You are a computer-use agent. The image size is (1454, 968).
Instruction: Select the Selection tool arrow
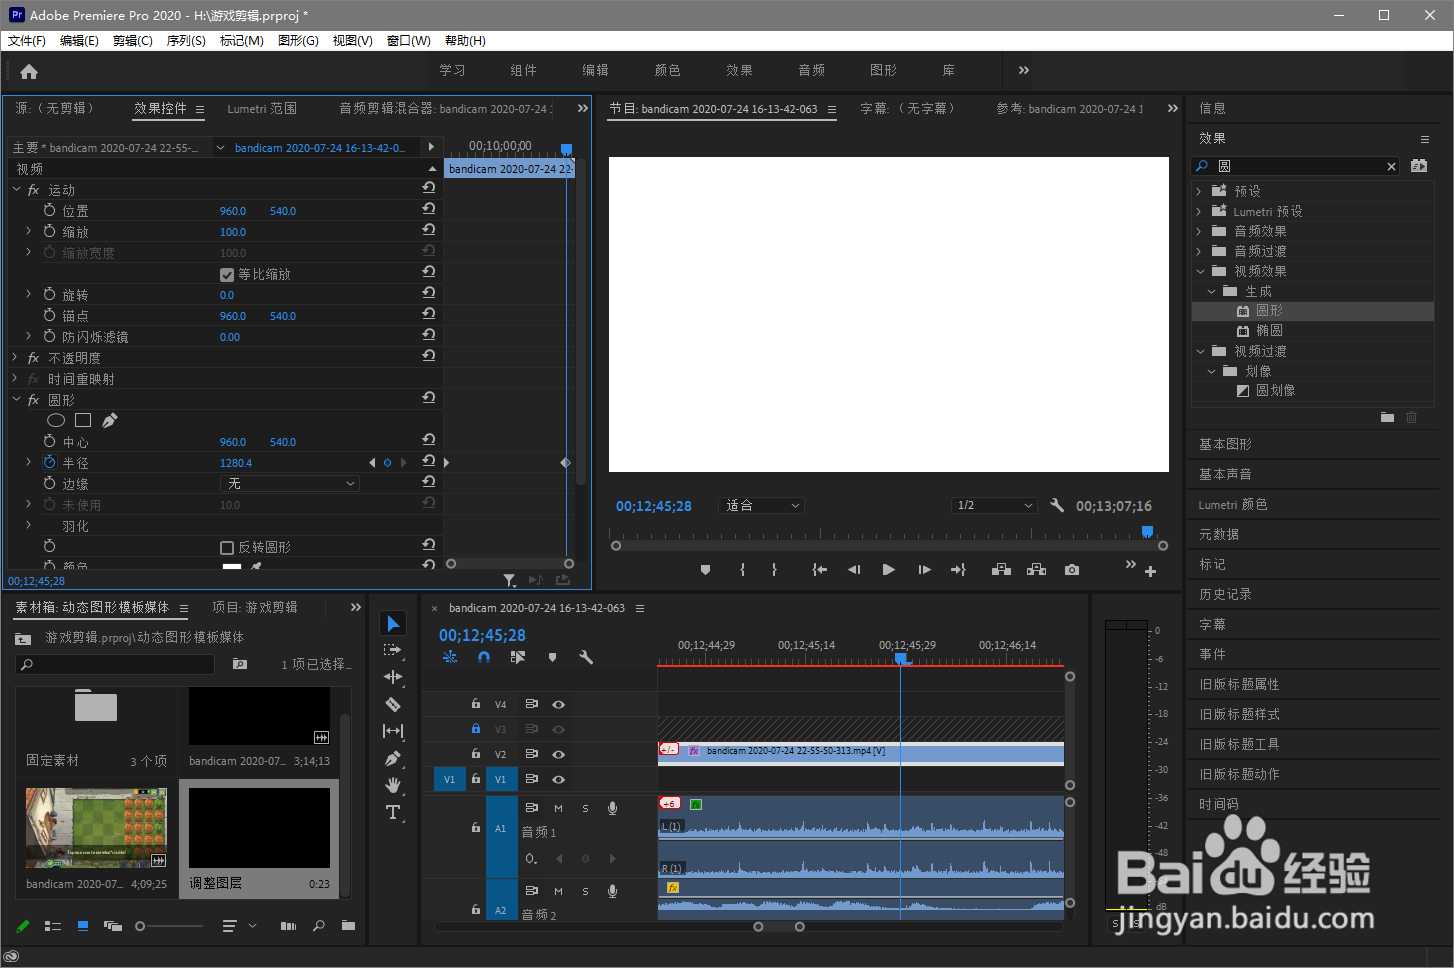pos(393,624)
